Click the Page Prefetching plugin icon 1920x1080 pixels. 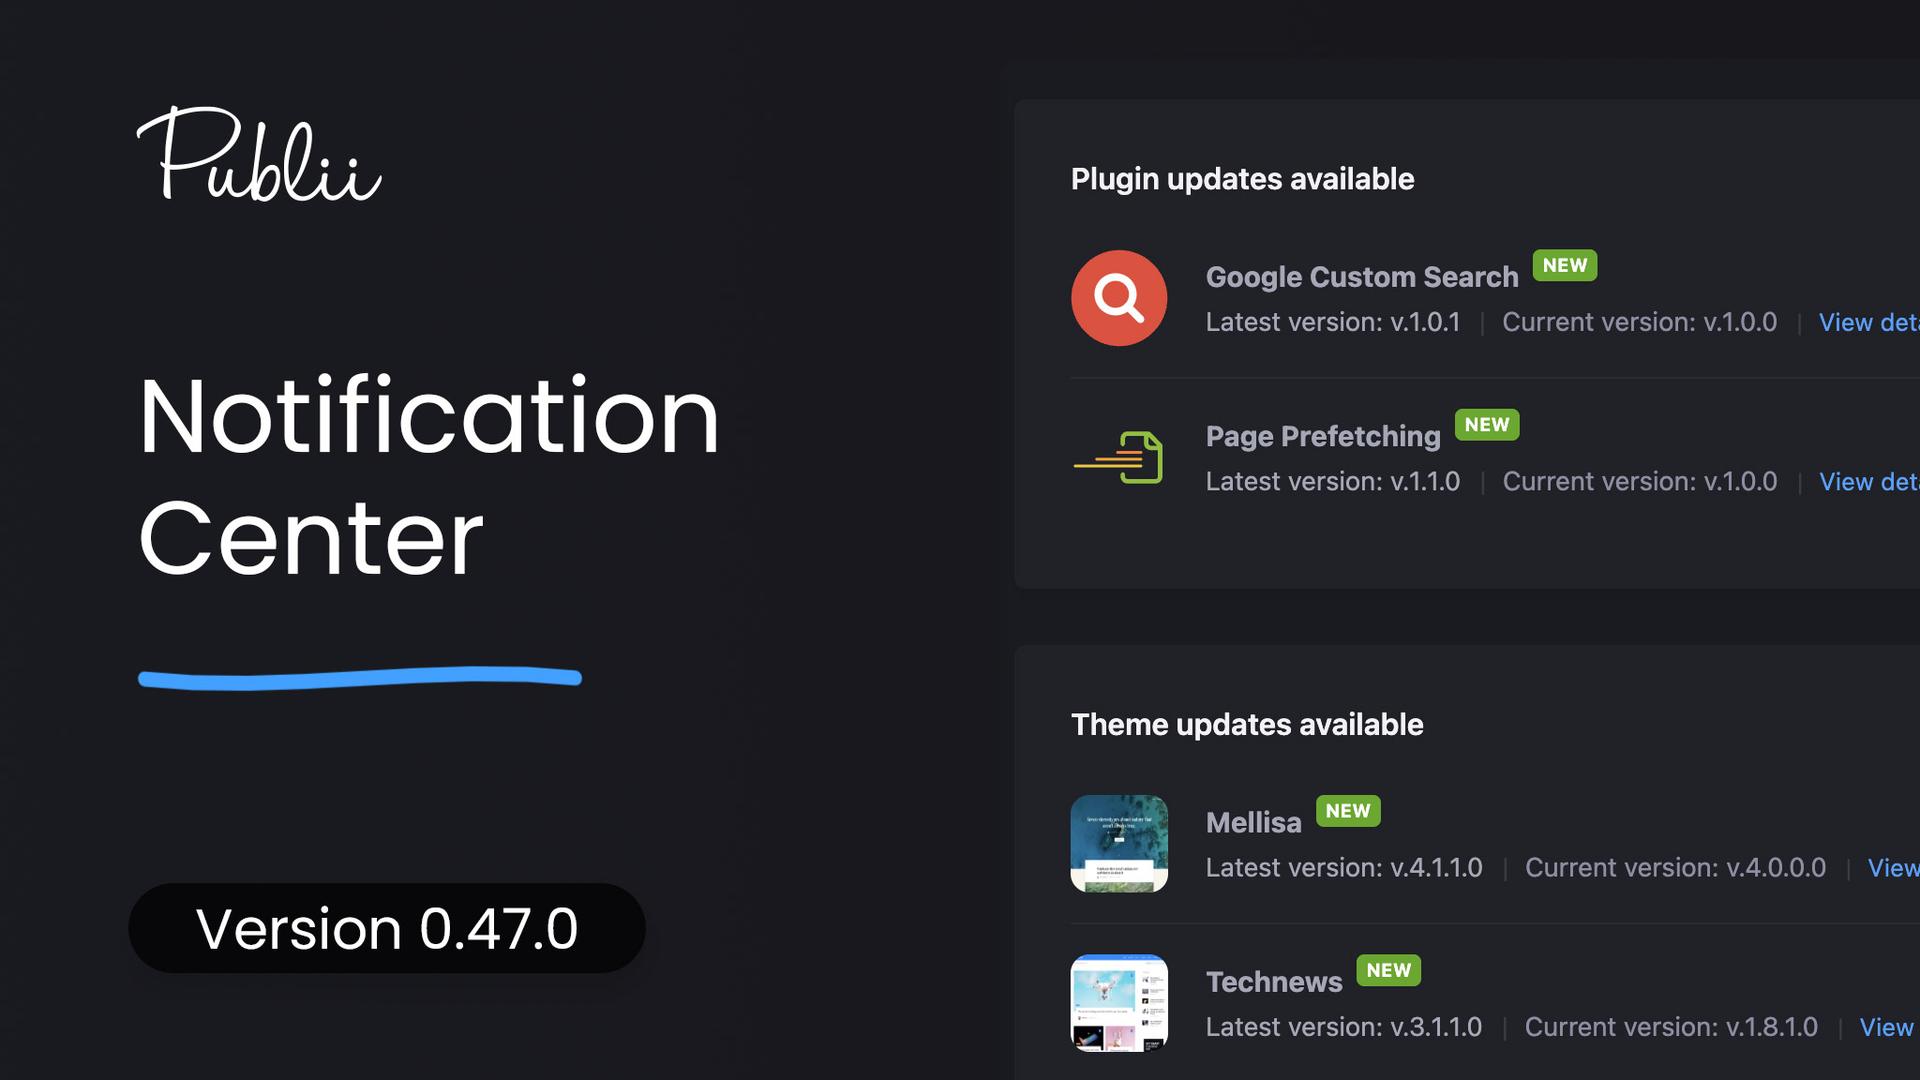1119,458
